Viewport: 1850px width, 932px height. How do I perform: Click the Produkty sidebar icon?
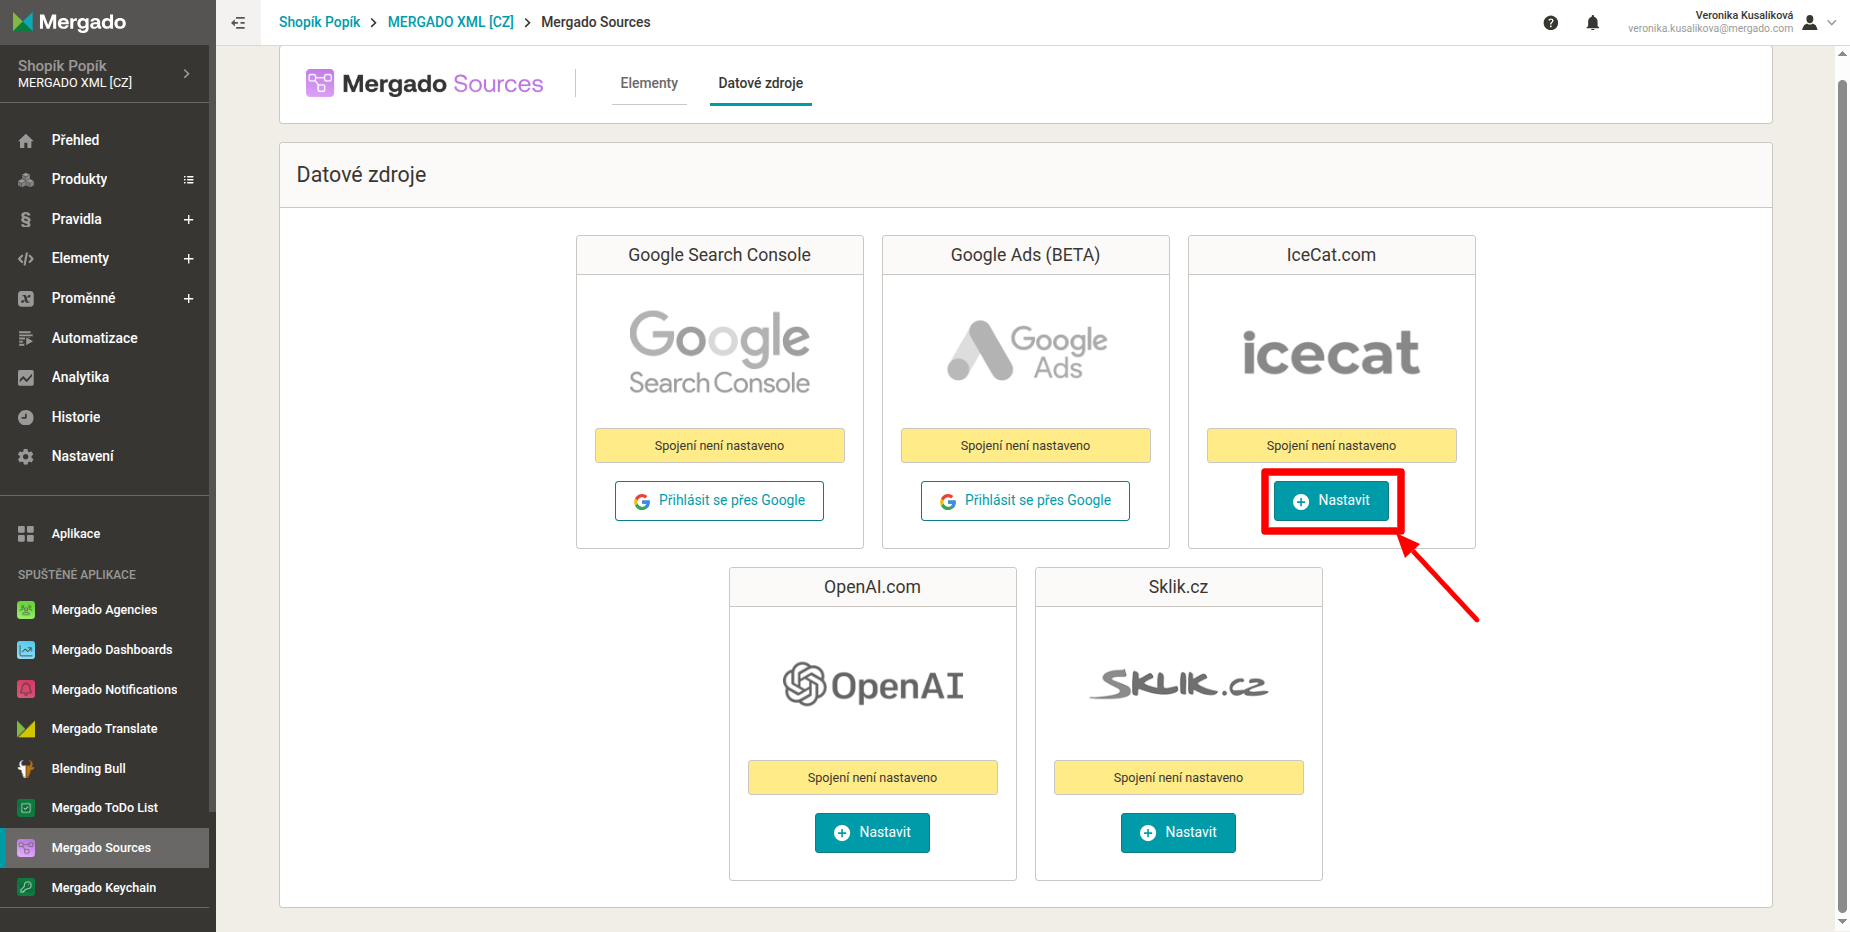[27, 180]
